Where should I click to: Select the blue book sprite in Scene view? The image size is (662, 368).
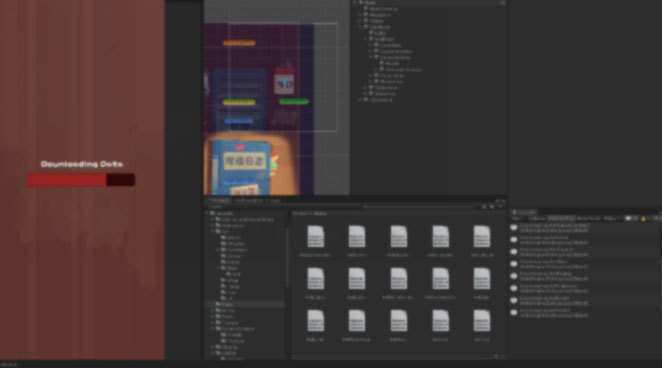point(241,167)
